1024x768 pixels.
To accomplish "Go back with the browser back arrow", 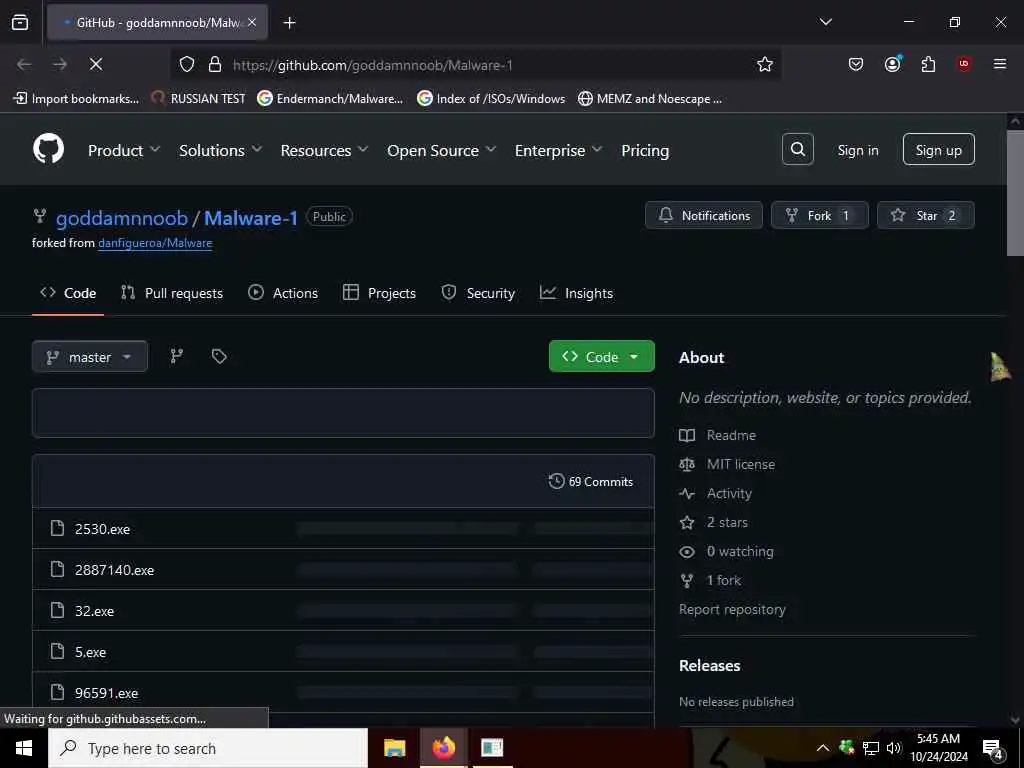I will tap(24, 64).
